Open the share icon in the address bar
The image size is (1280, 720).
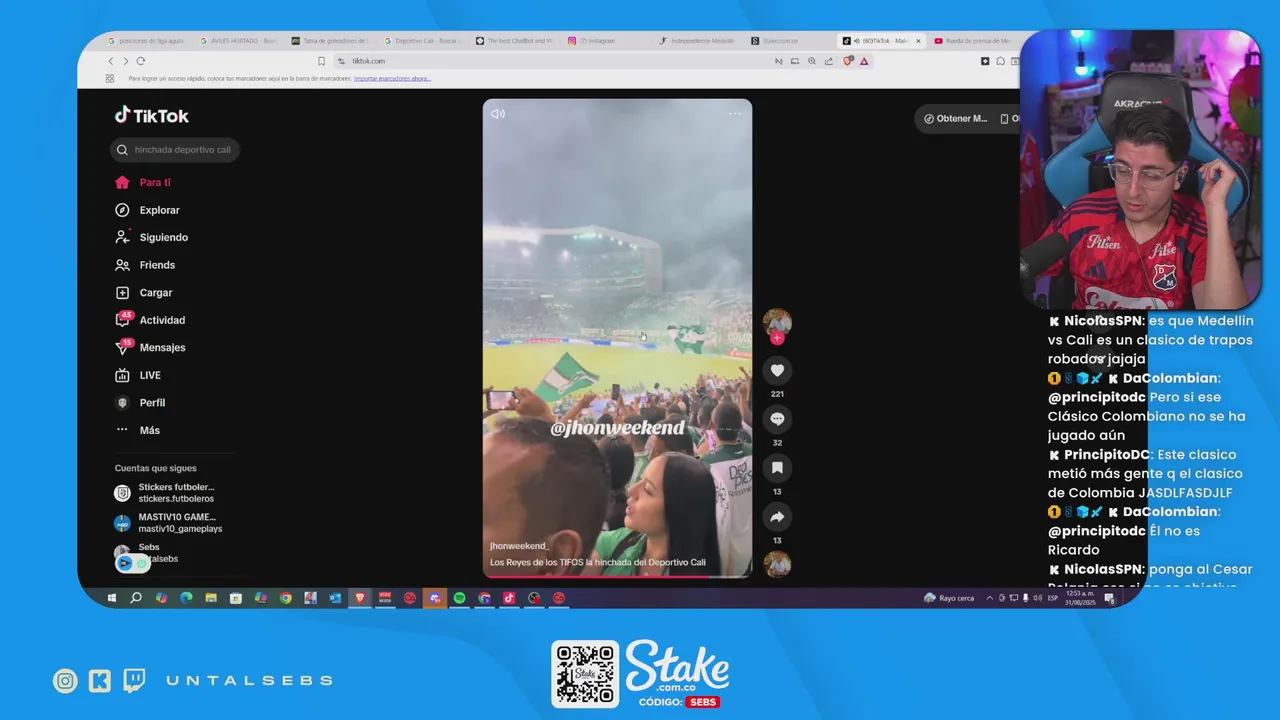[828, 61]
